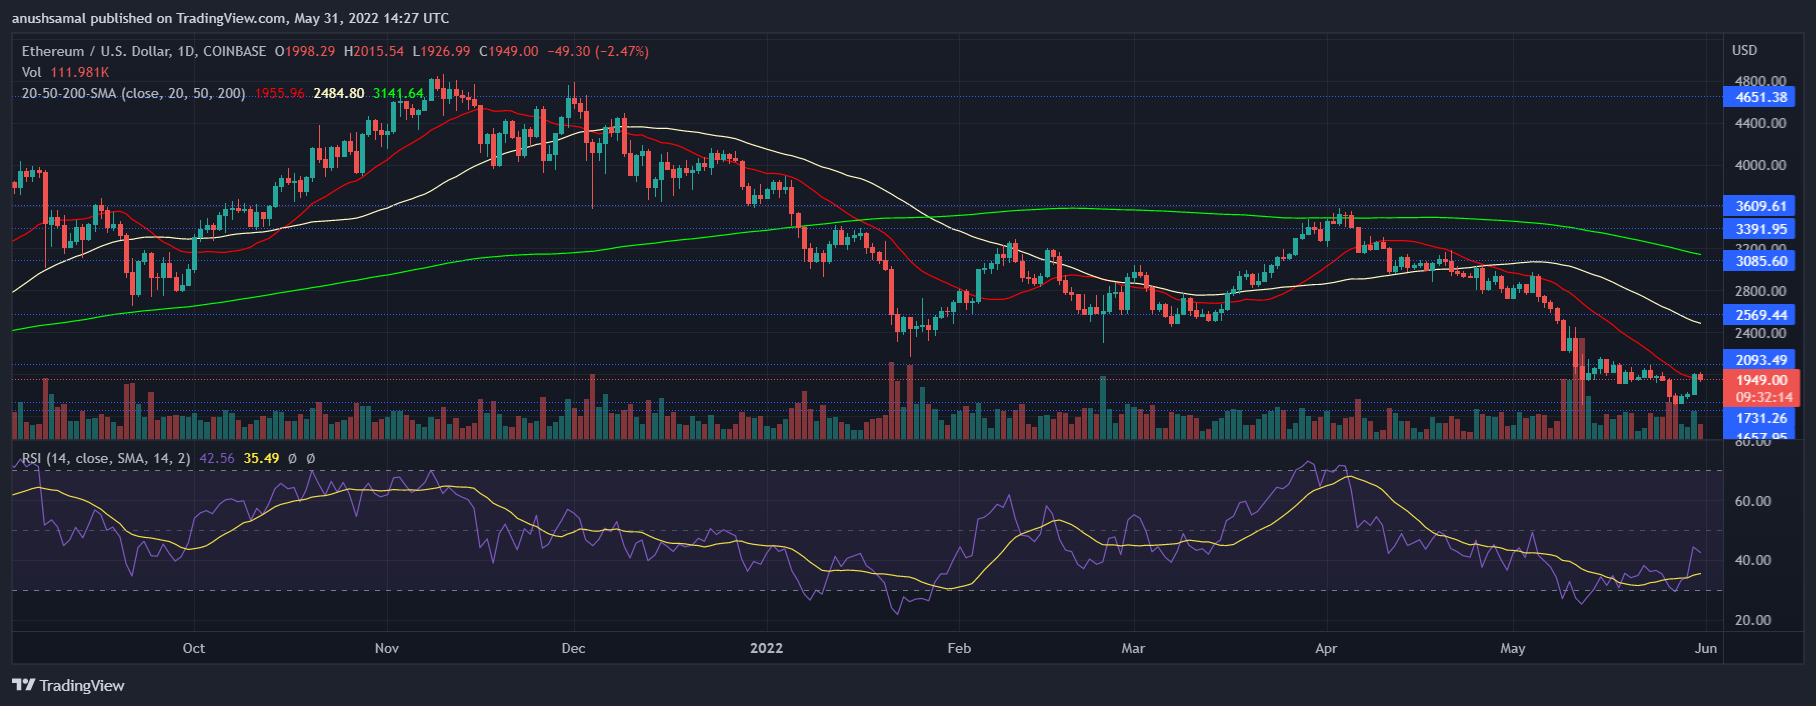The height and width of the screenshot is (706, 1816).
Task: Click the change value −49.30 (−2.47%)
Action: click(598, 51)
